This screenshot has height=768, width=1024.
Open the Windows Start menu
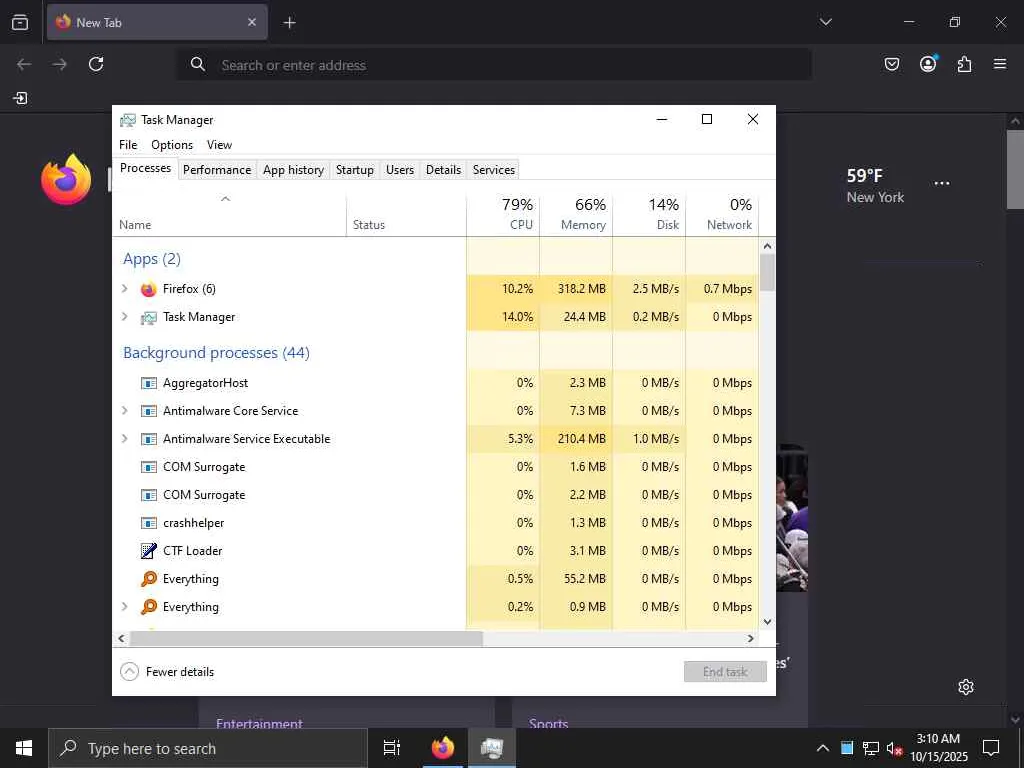pyautogui.click(x=24, y=748)
